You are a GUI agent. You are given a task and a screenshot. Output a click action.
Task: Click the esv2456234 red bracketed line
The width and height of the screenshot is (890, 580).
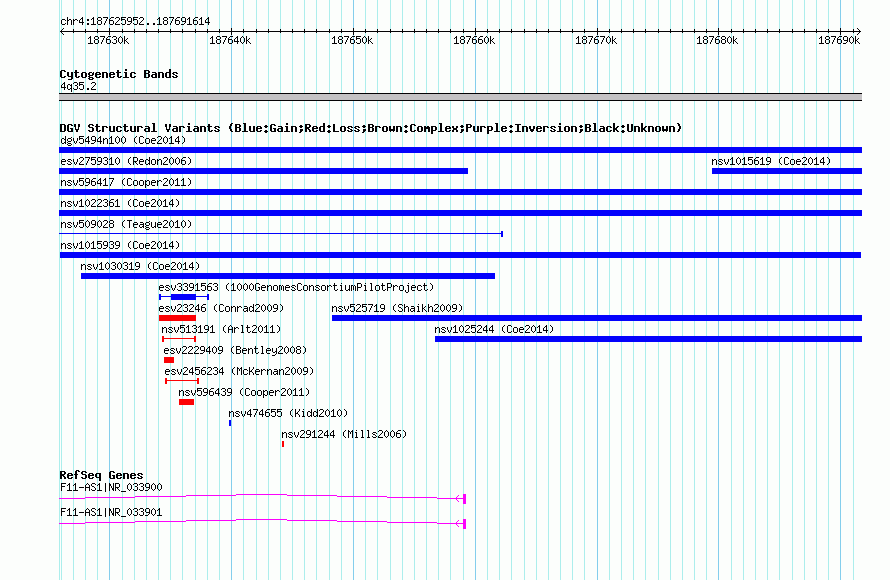coord(182,381)
